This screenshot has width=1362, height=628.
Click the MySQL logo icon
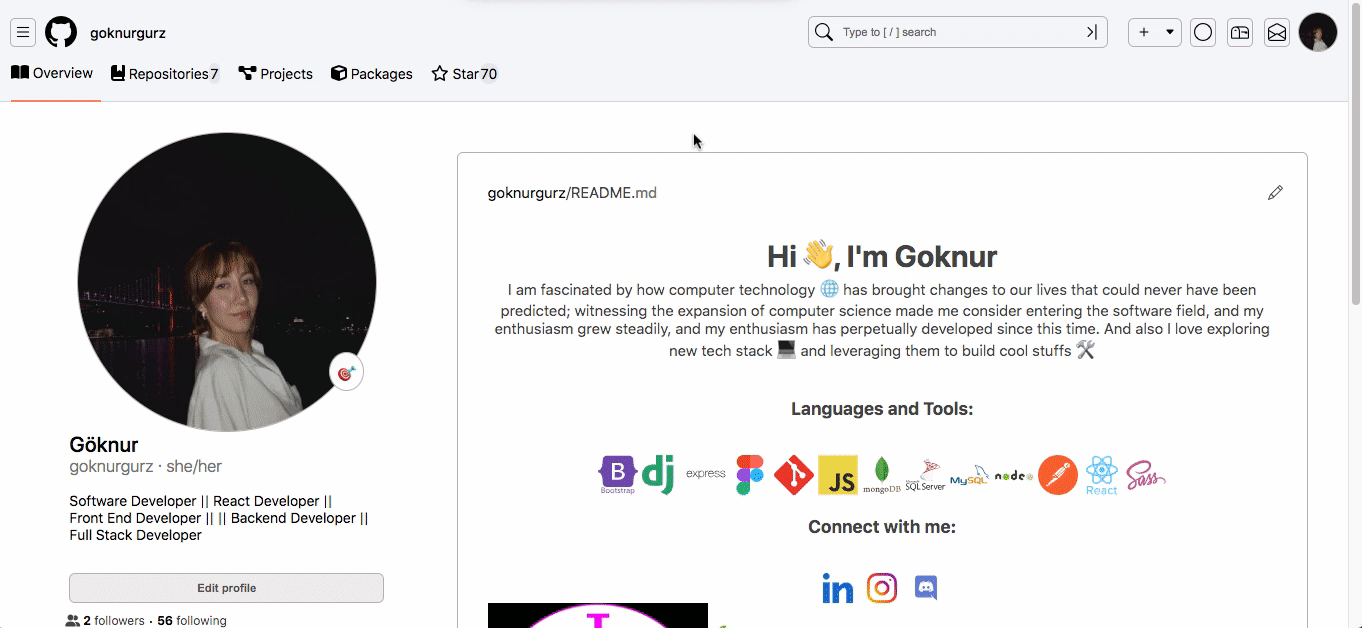pyautogui.click(x=969, y=475)
